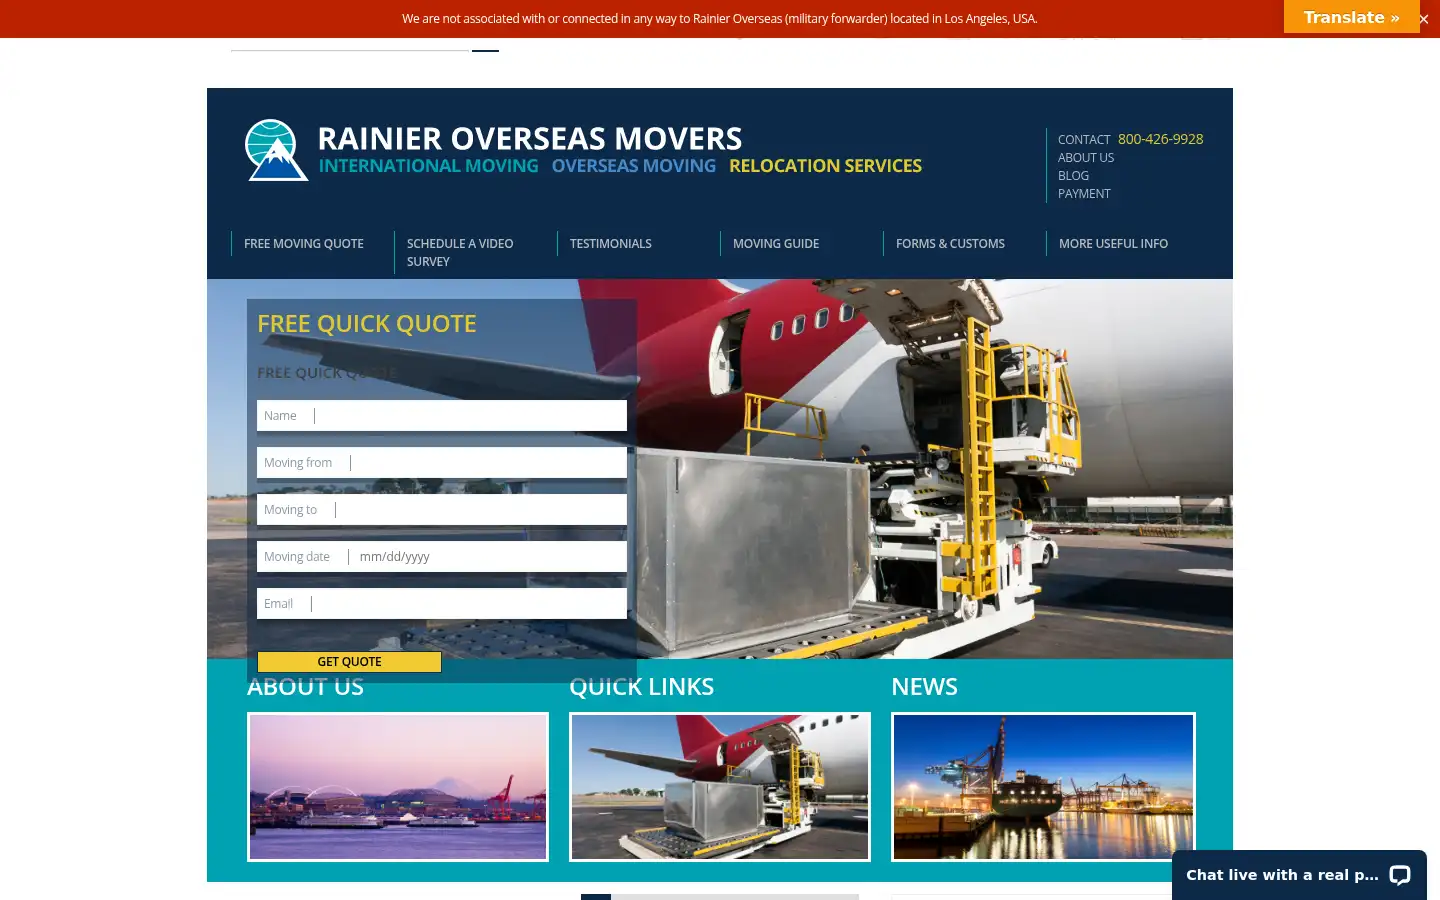The width and height of the screenshot is (1440, 900).
Task: Select the Moving date mm/dd/yyyy field
Action: coord(442,557)
